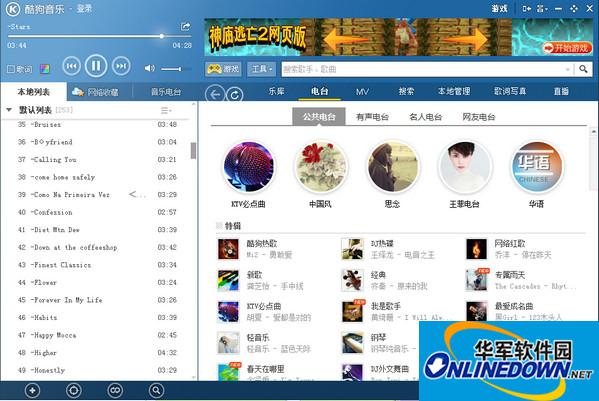Select the 网友电台 sub-tab
Screen dimensions: 599x401
[478, 117]
